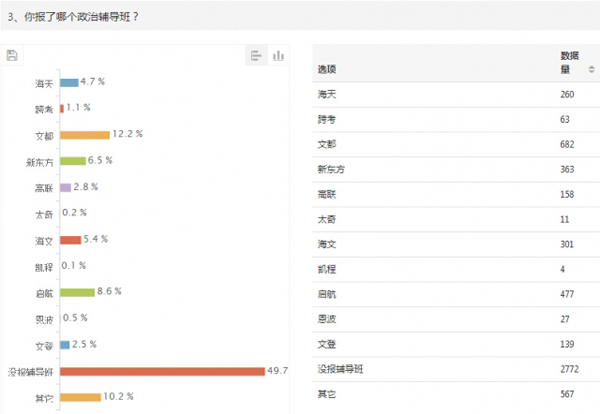Viewport: 600px width, 414px height.
Task: Click the question title 你报了哪个政治辅导班
Action: (80, 16)
